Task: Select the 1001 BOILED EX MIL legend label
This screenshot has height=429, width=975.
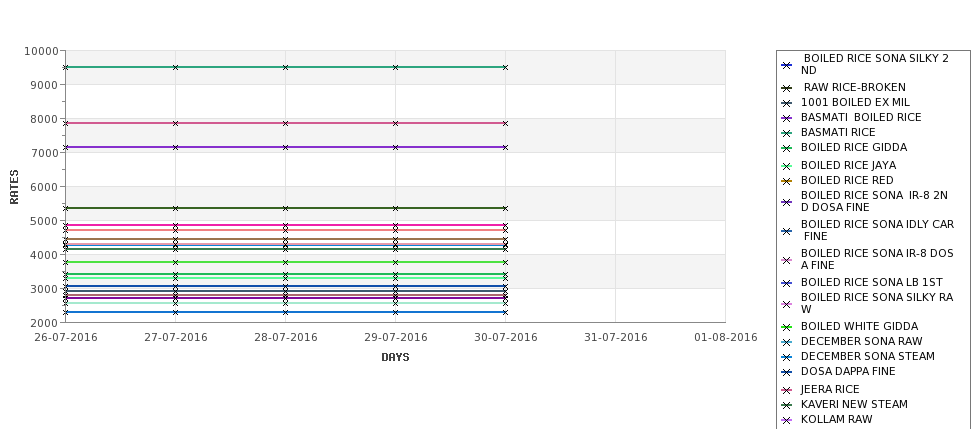Action: click(x=855, y=102)
